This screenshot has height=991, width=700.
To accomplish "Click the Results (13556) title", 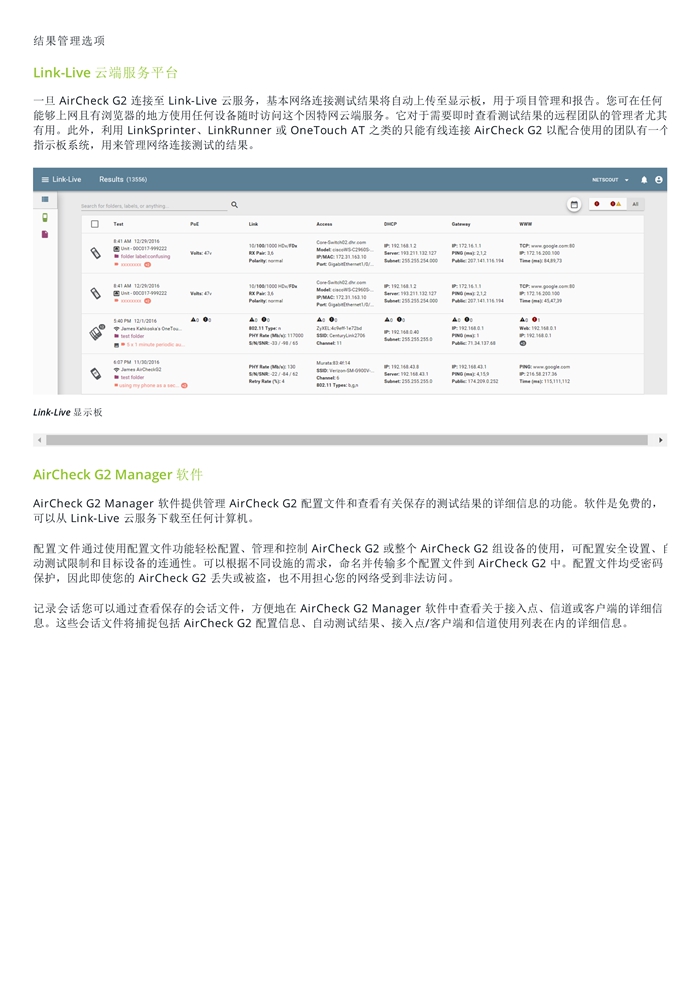I will pos(123,179).
